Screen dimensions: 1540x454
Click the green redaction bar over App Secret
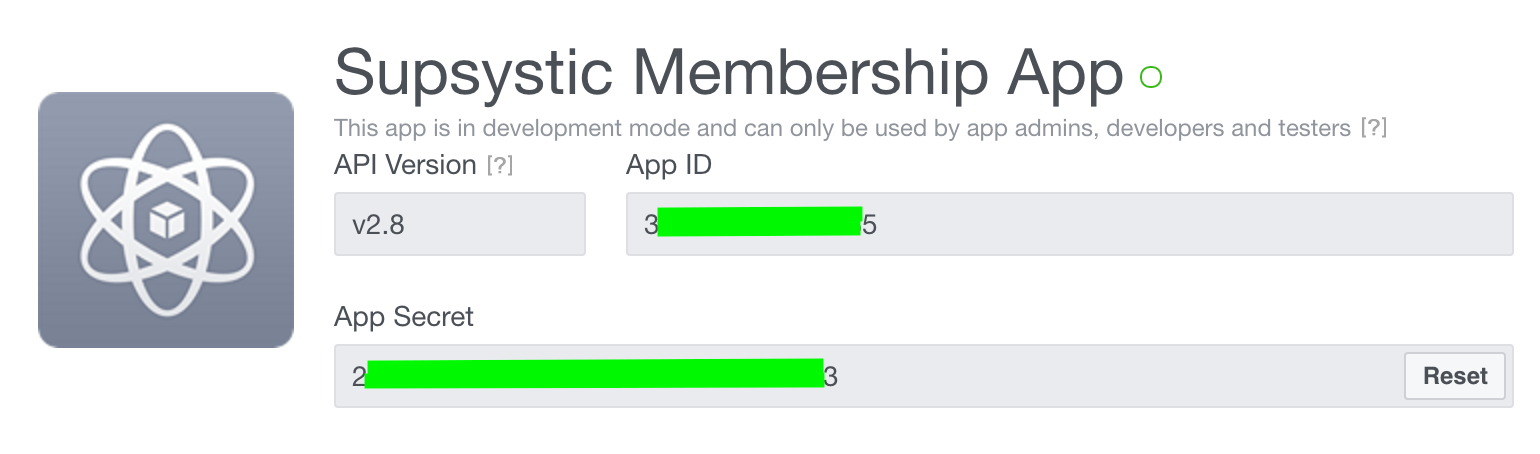(594, 374)
